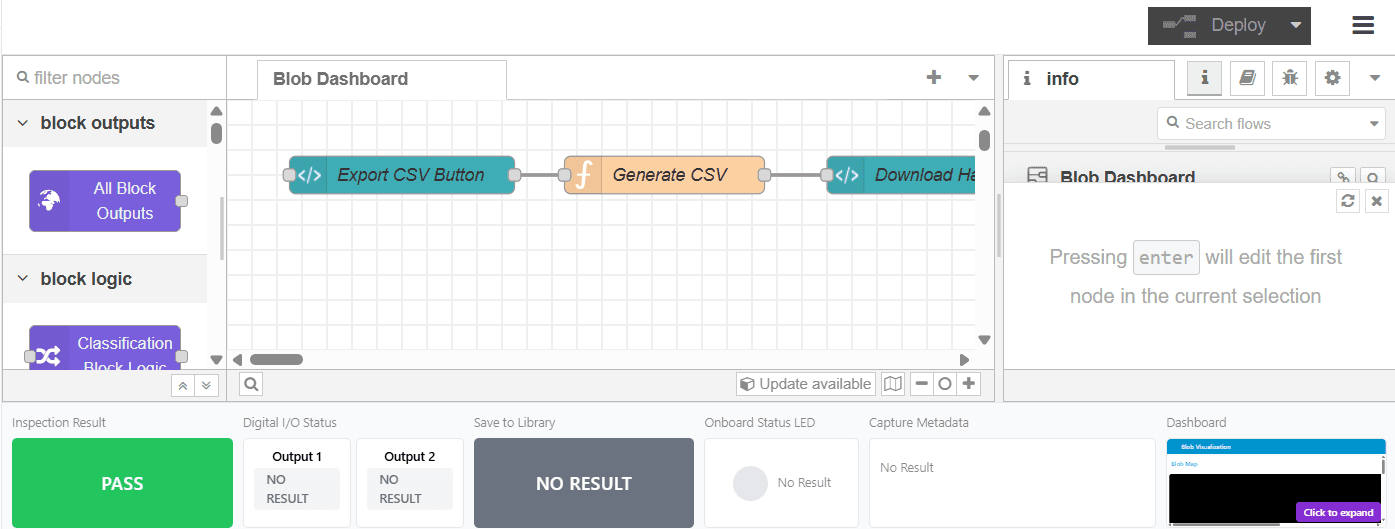This screenshot has width=1395, height=529.
Task: Collapse the block outputs palette category
Action: [23, 123]
